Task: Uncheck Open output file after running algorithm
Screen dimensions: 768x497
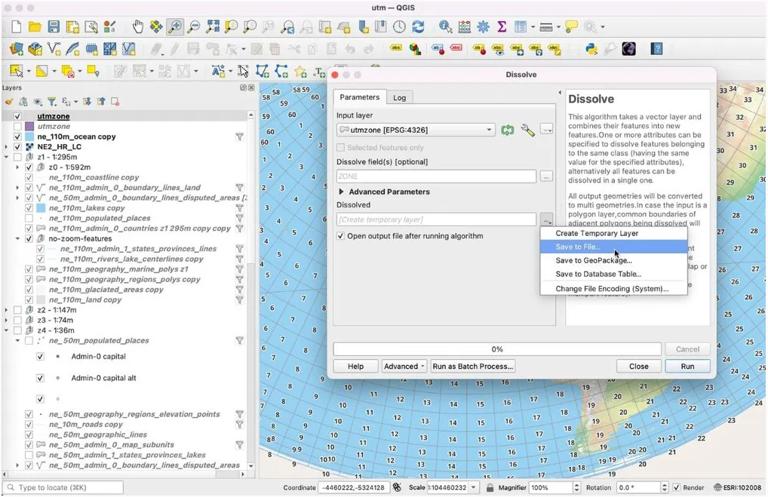Action: (341, 236)
